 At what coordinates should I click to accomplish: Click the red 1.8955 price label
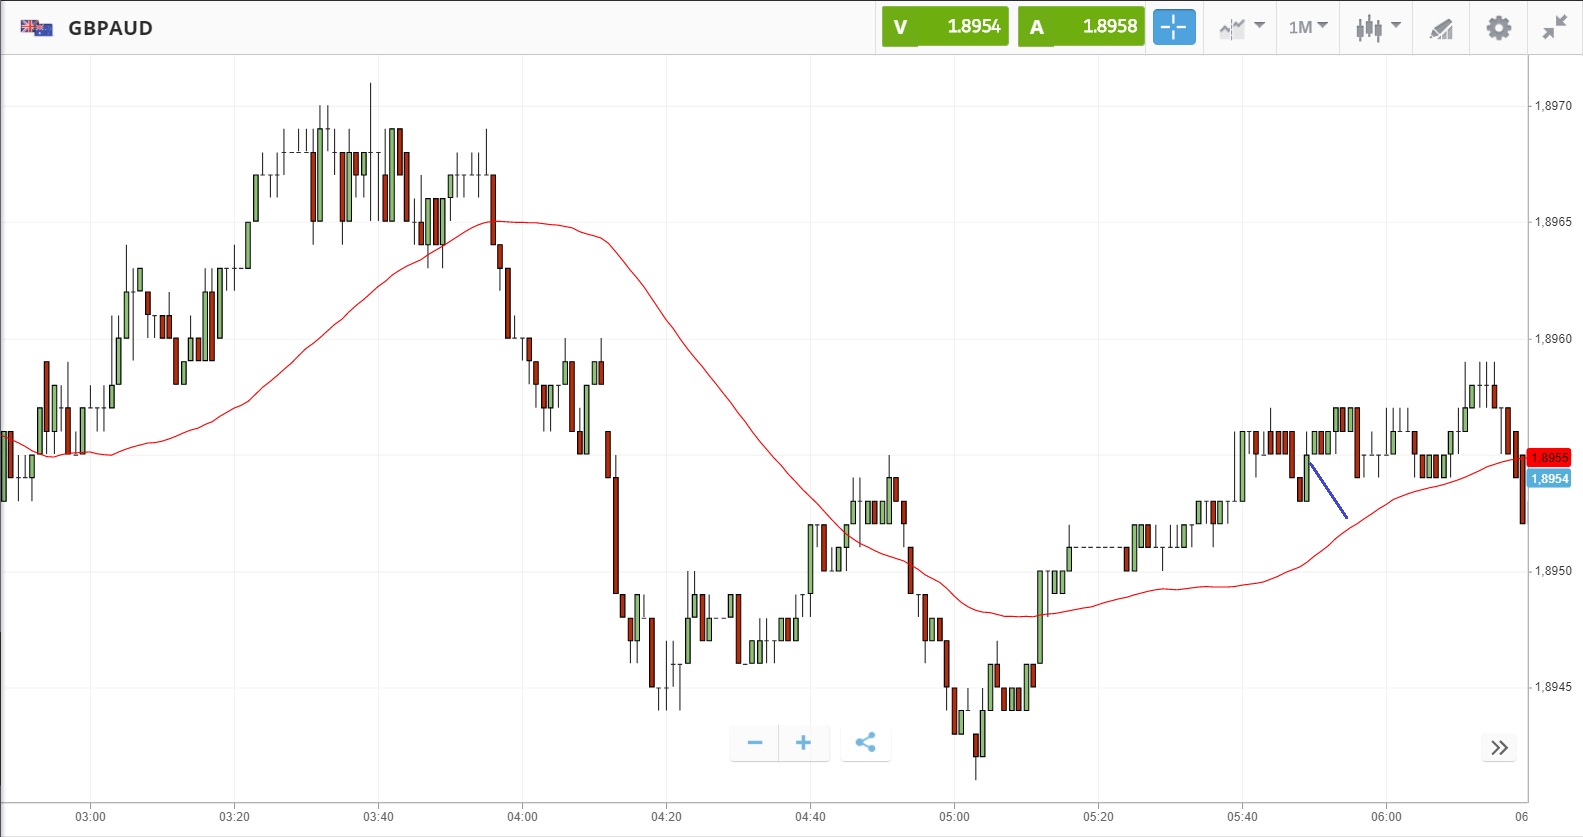pos(1549,458)
